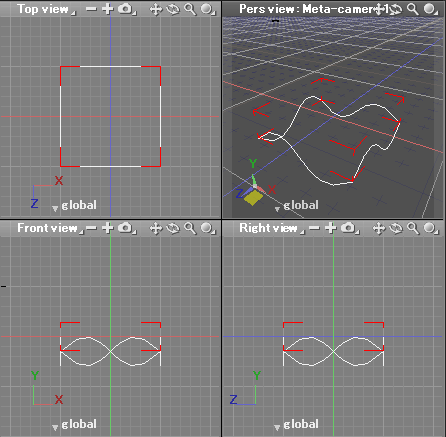Screen dimensions: 446x437
Task: Click the camera icon in Front view header
Action: pos(126,228)
